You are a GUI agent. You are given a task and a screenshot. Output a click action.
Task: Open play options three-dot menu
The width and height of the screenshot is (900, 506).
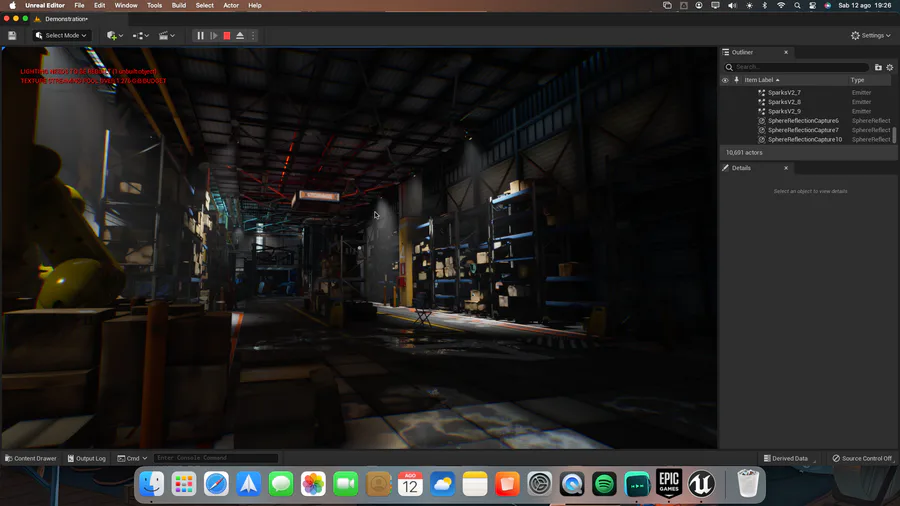click(x=253, y=36)
